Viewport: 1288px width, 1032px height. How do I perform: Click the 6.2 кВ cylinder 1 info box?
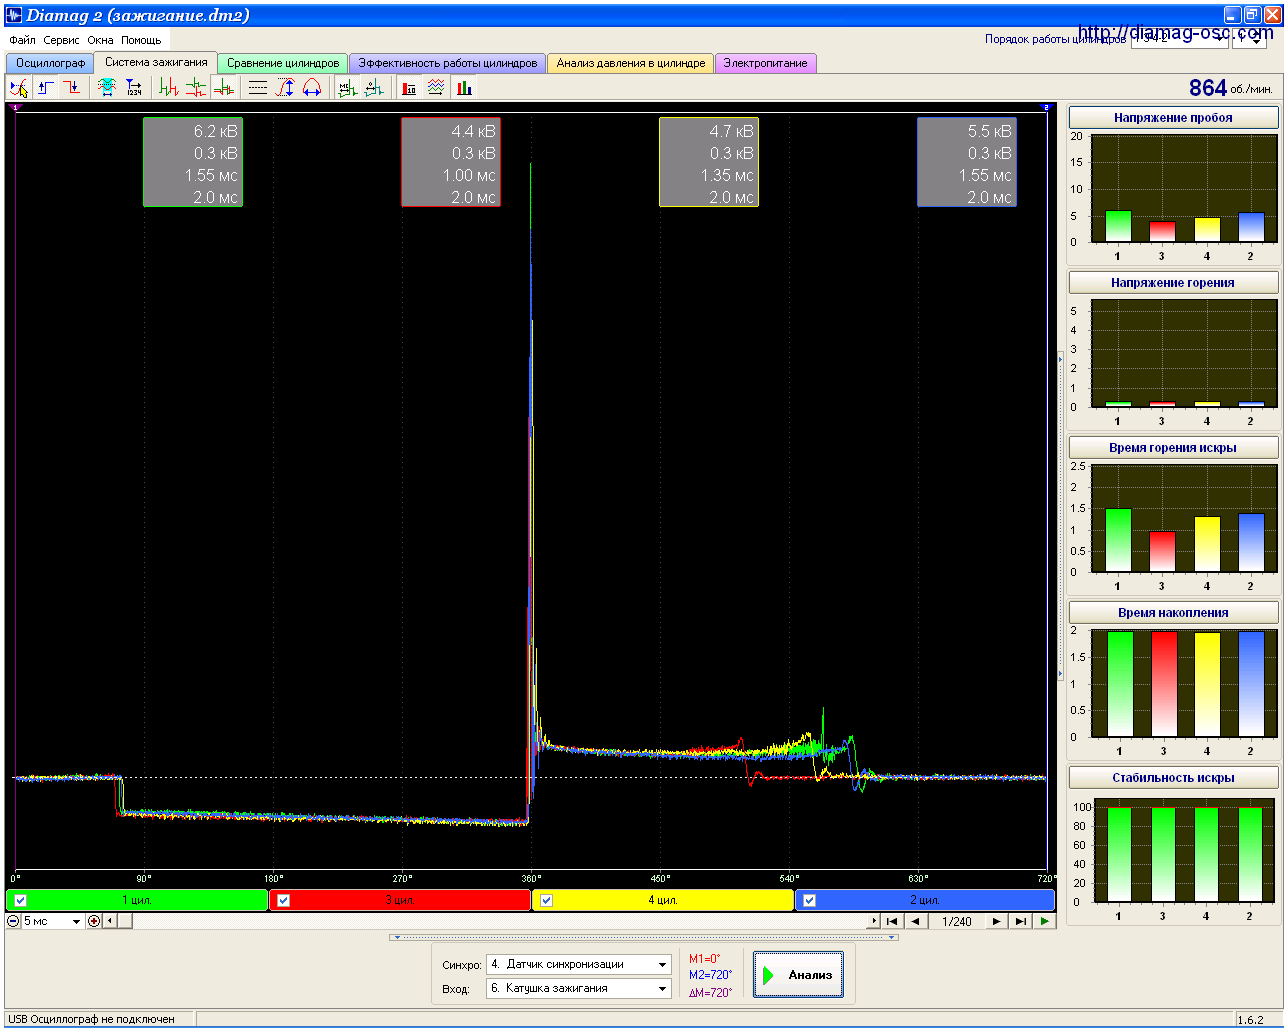193,163
